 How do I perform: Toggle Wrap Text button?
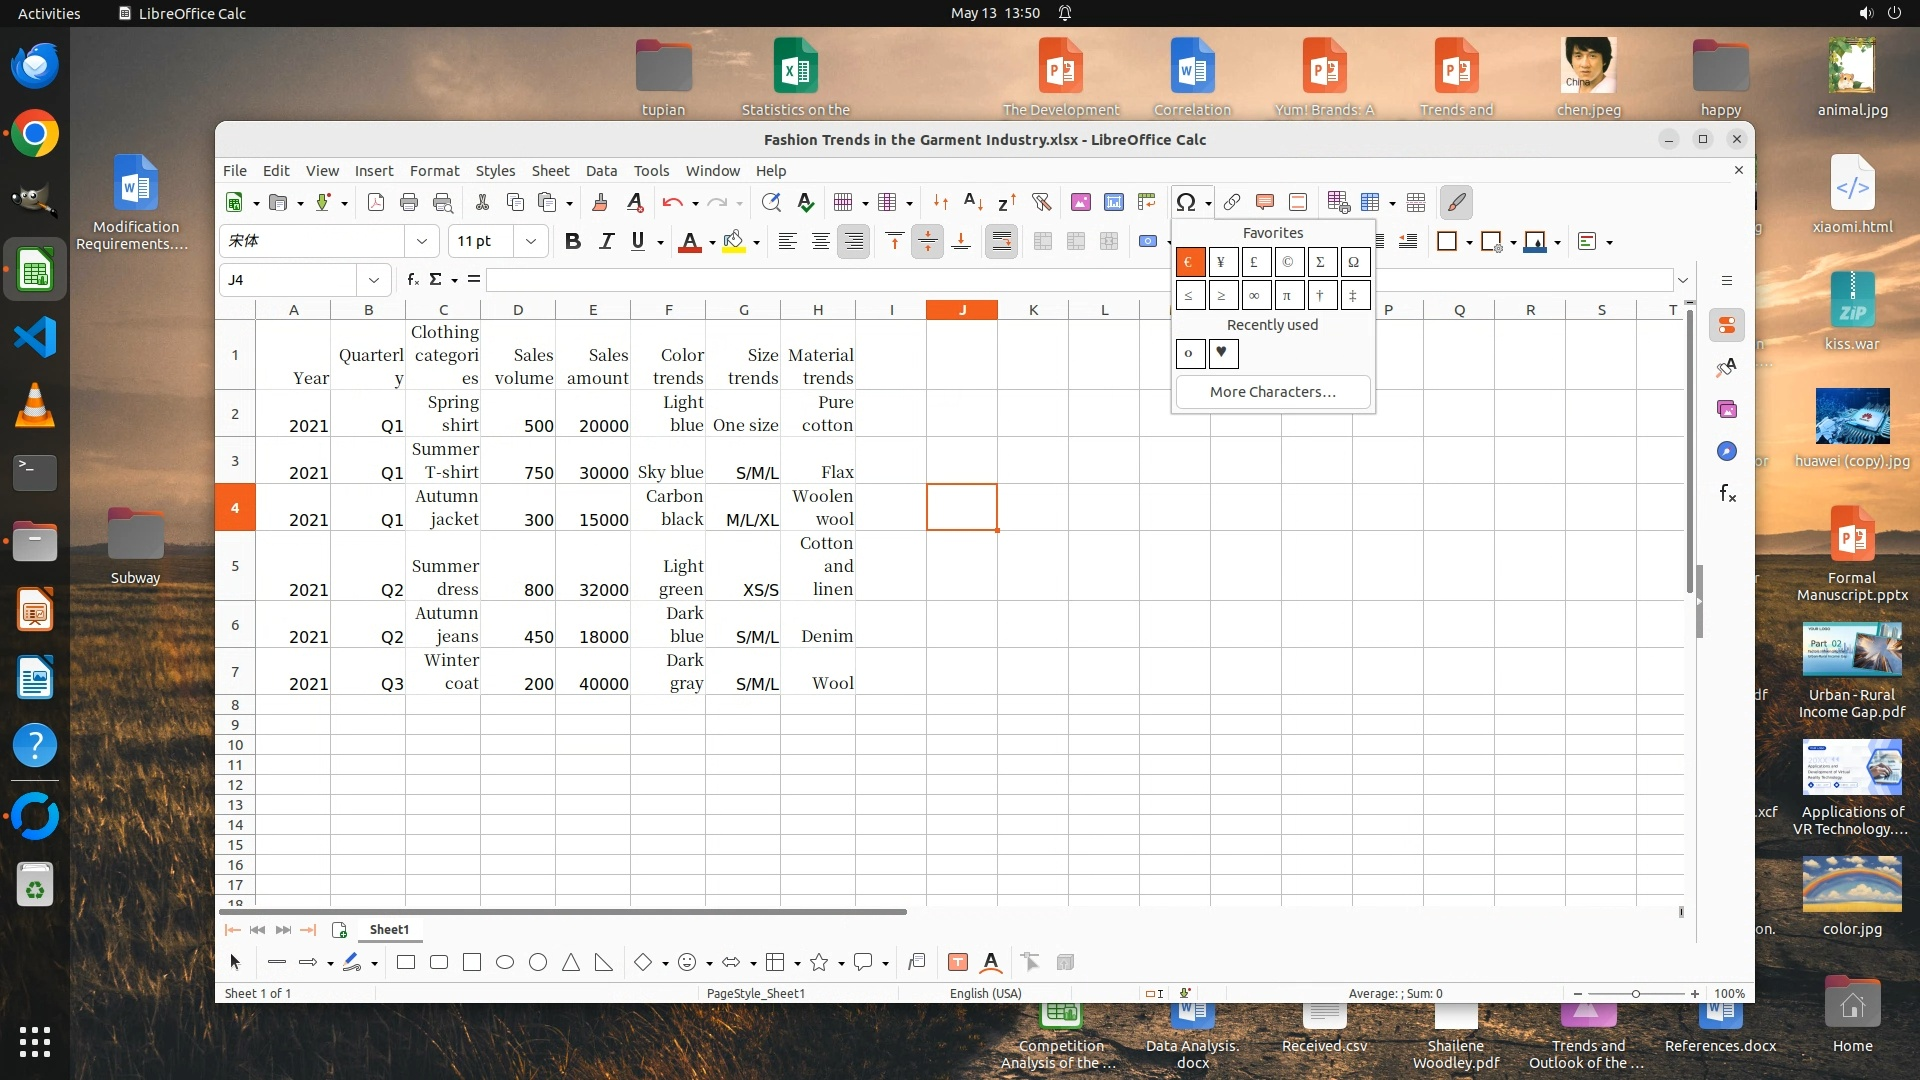coord(1001,241)
